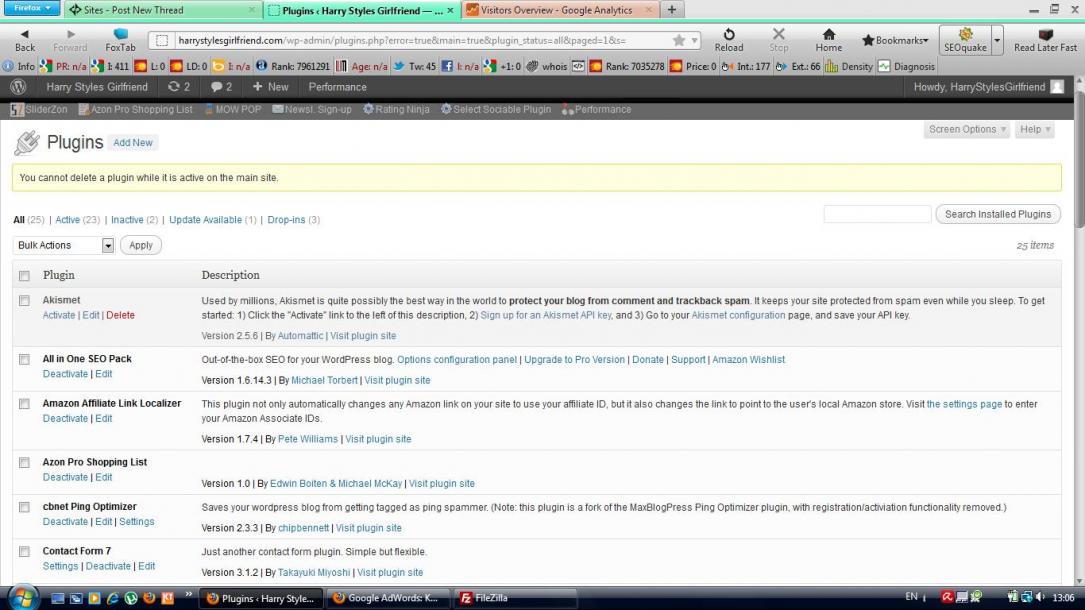
Task: Tick the Amazon Affiliate Link Localizer checkbox
Action: pyautogui.click(x=24, y=404)
